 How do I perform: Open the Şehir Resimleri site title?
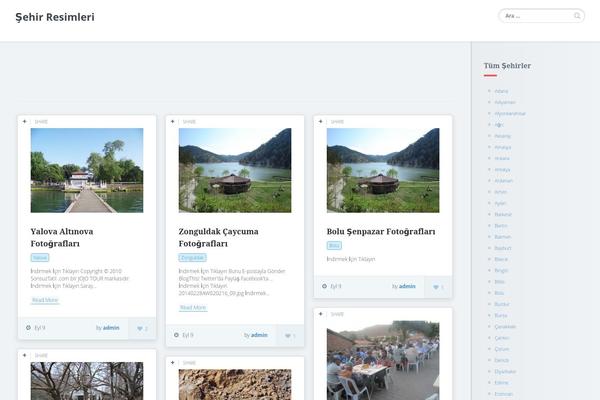tap(55, 17)
